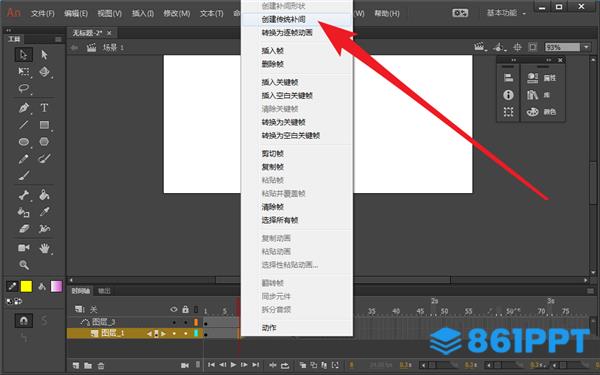The image size is (600, 375).
Task: Select the Eraser tool
Action: 24,229
